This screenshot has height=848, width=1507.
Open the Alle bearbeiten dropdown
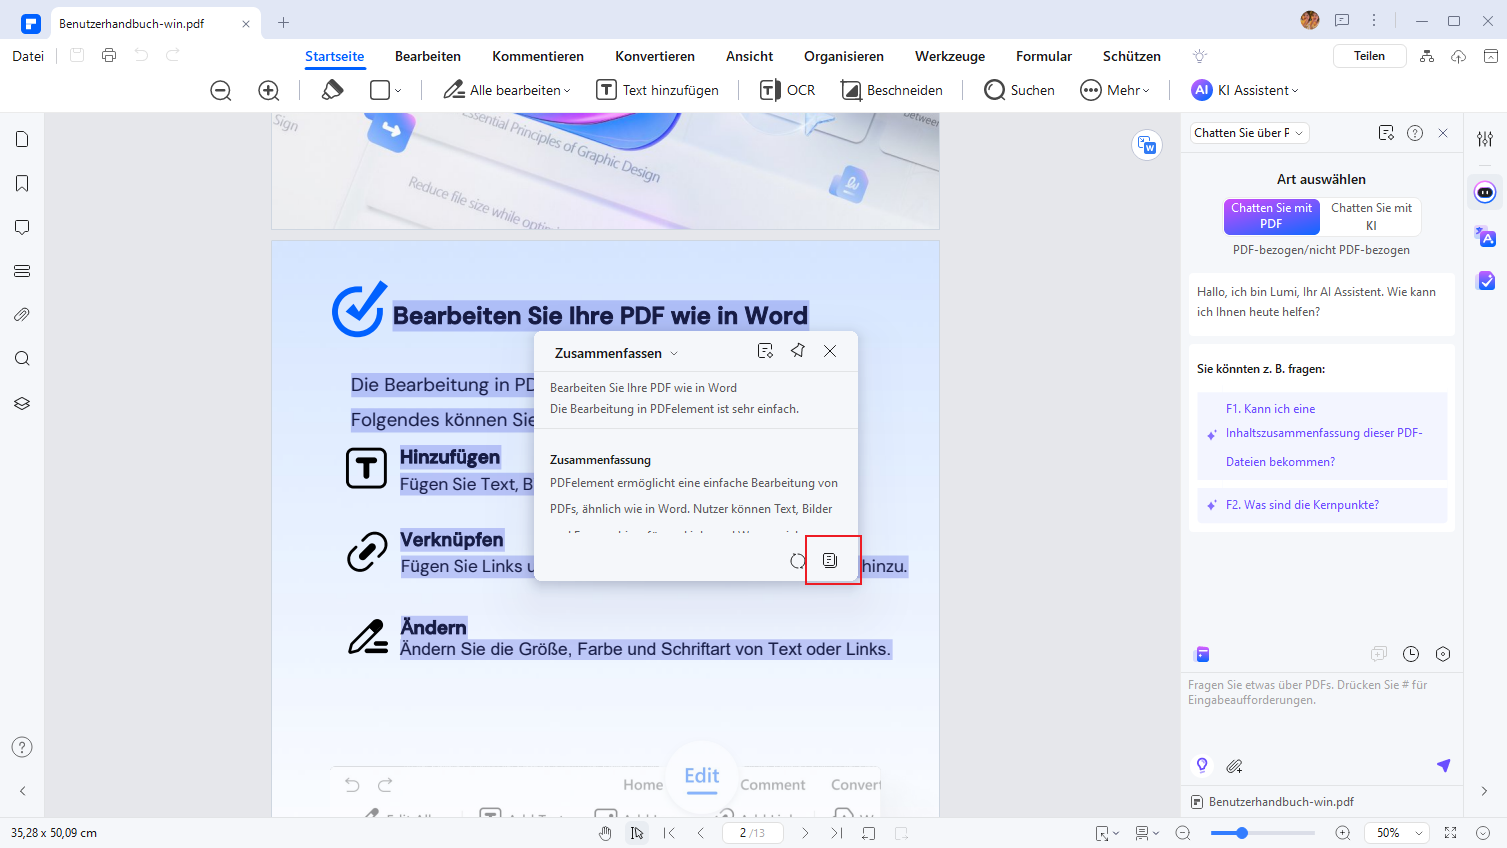click(x=507, y=90)
